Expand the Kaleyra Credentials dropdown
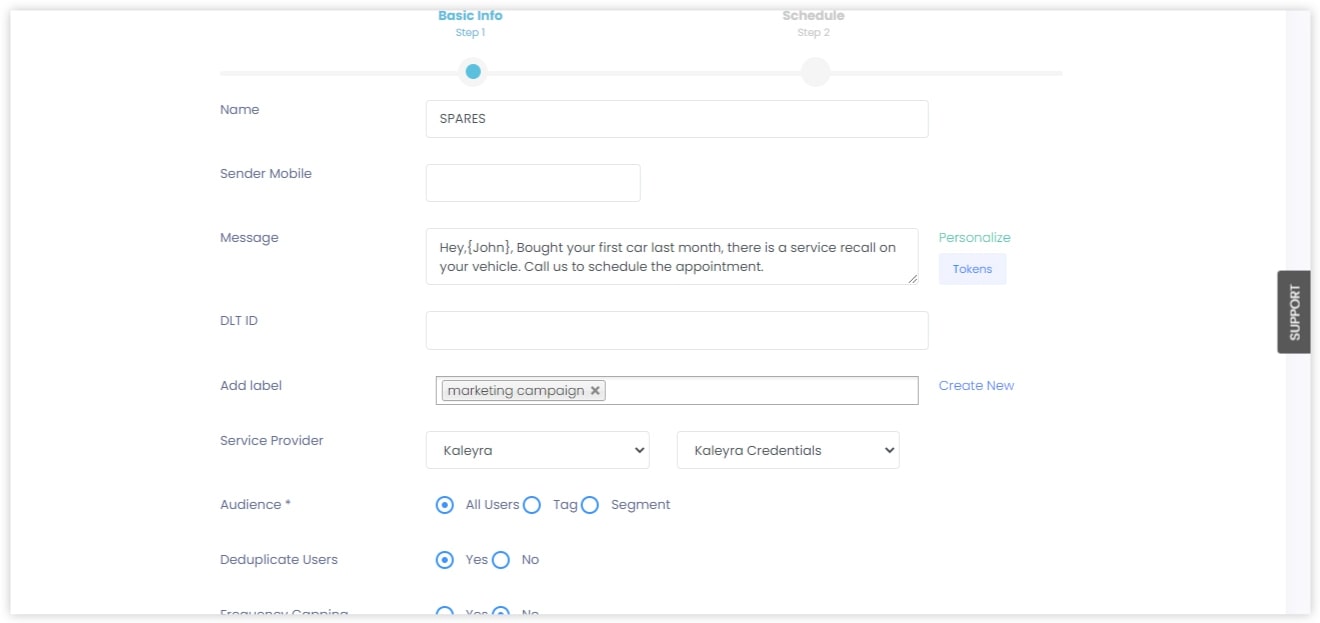The image size is (1320, 623). point(788,450)
